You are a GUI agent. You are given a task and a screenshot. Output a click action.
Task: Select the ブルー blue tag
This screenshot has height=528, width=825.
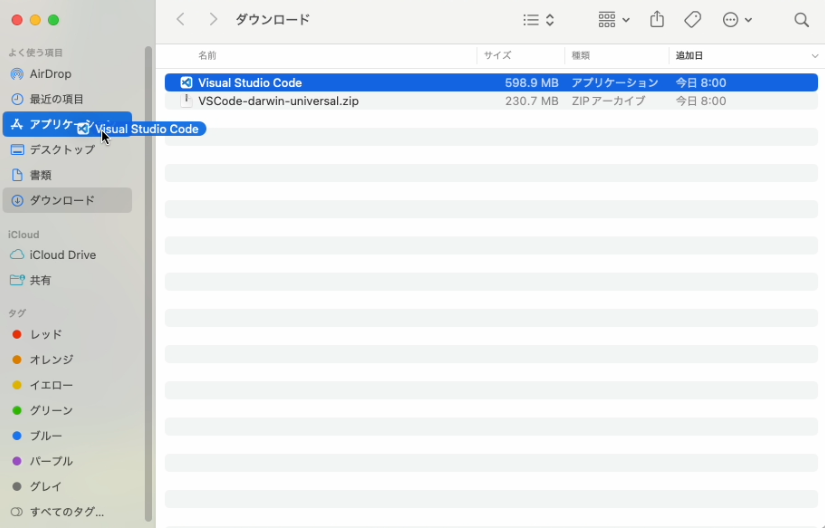67,435
